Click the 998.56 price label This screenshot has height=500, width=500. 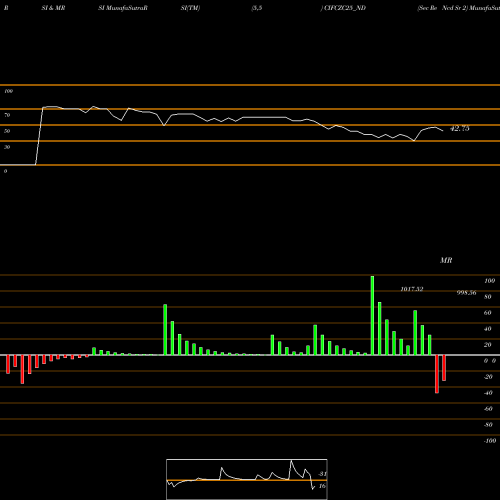pos(466,293)
